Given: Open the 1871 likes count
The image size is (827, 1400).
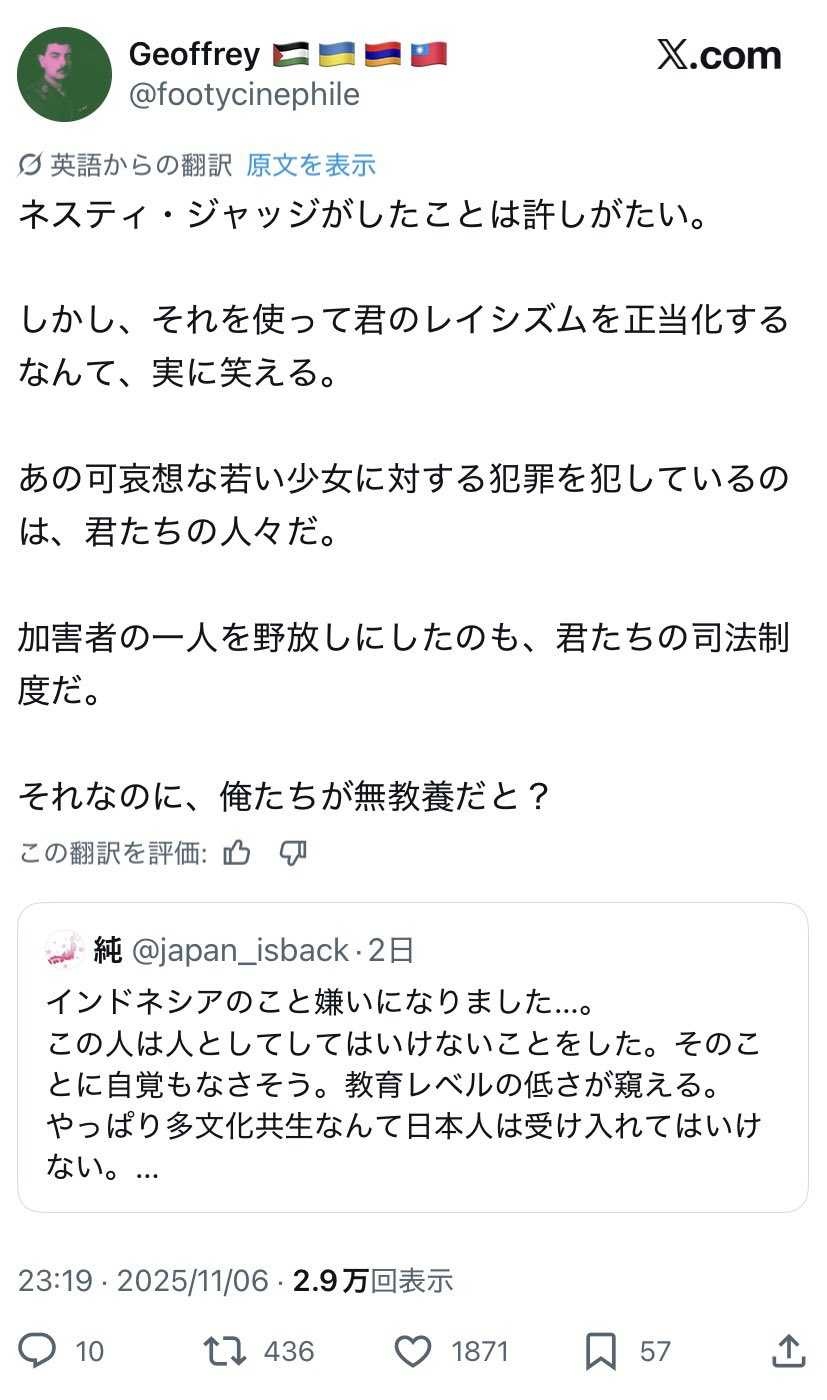Looking at the screenshot, I should click(480, 1352).
